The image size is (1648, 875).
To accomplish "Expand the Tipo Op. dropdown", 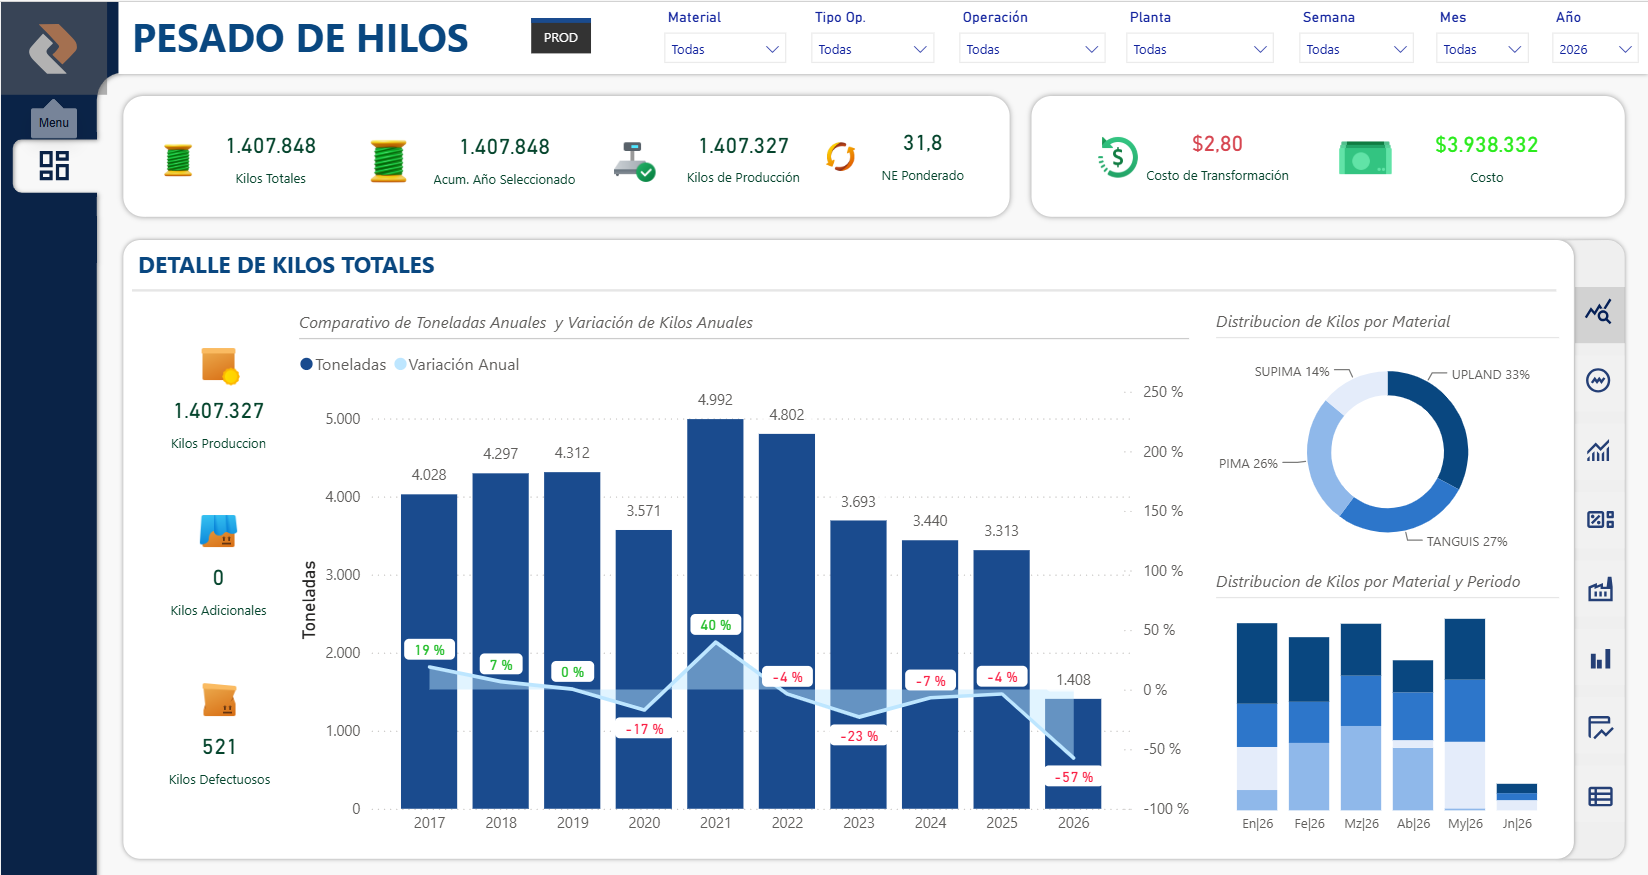I will 873,49.
